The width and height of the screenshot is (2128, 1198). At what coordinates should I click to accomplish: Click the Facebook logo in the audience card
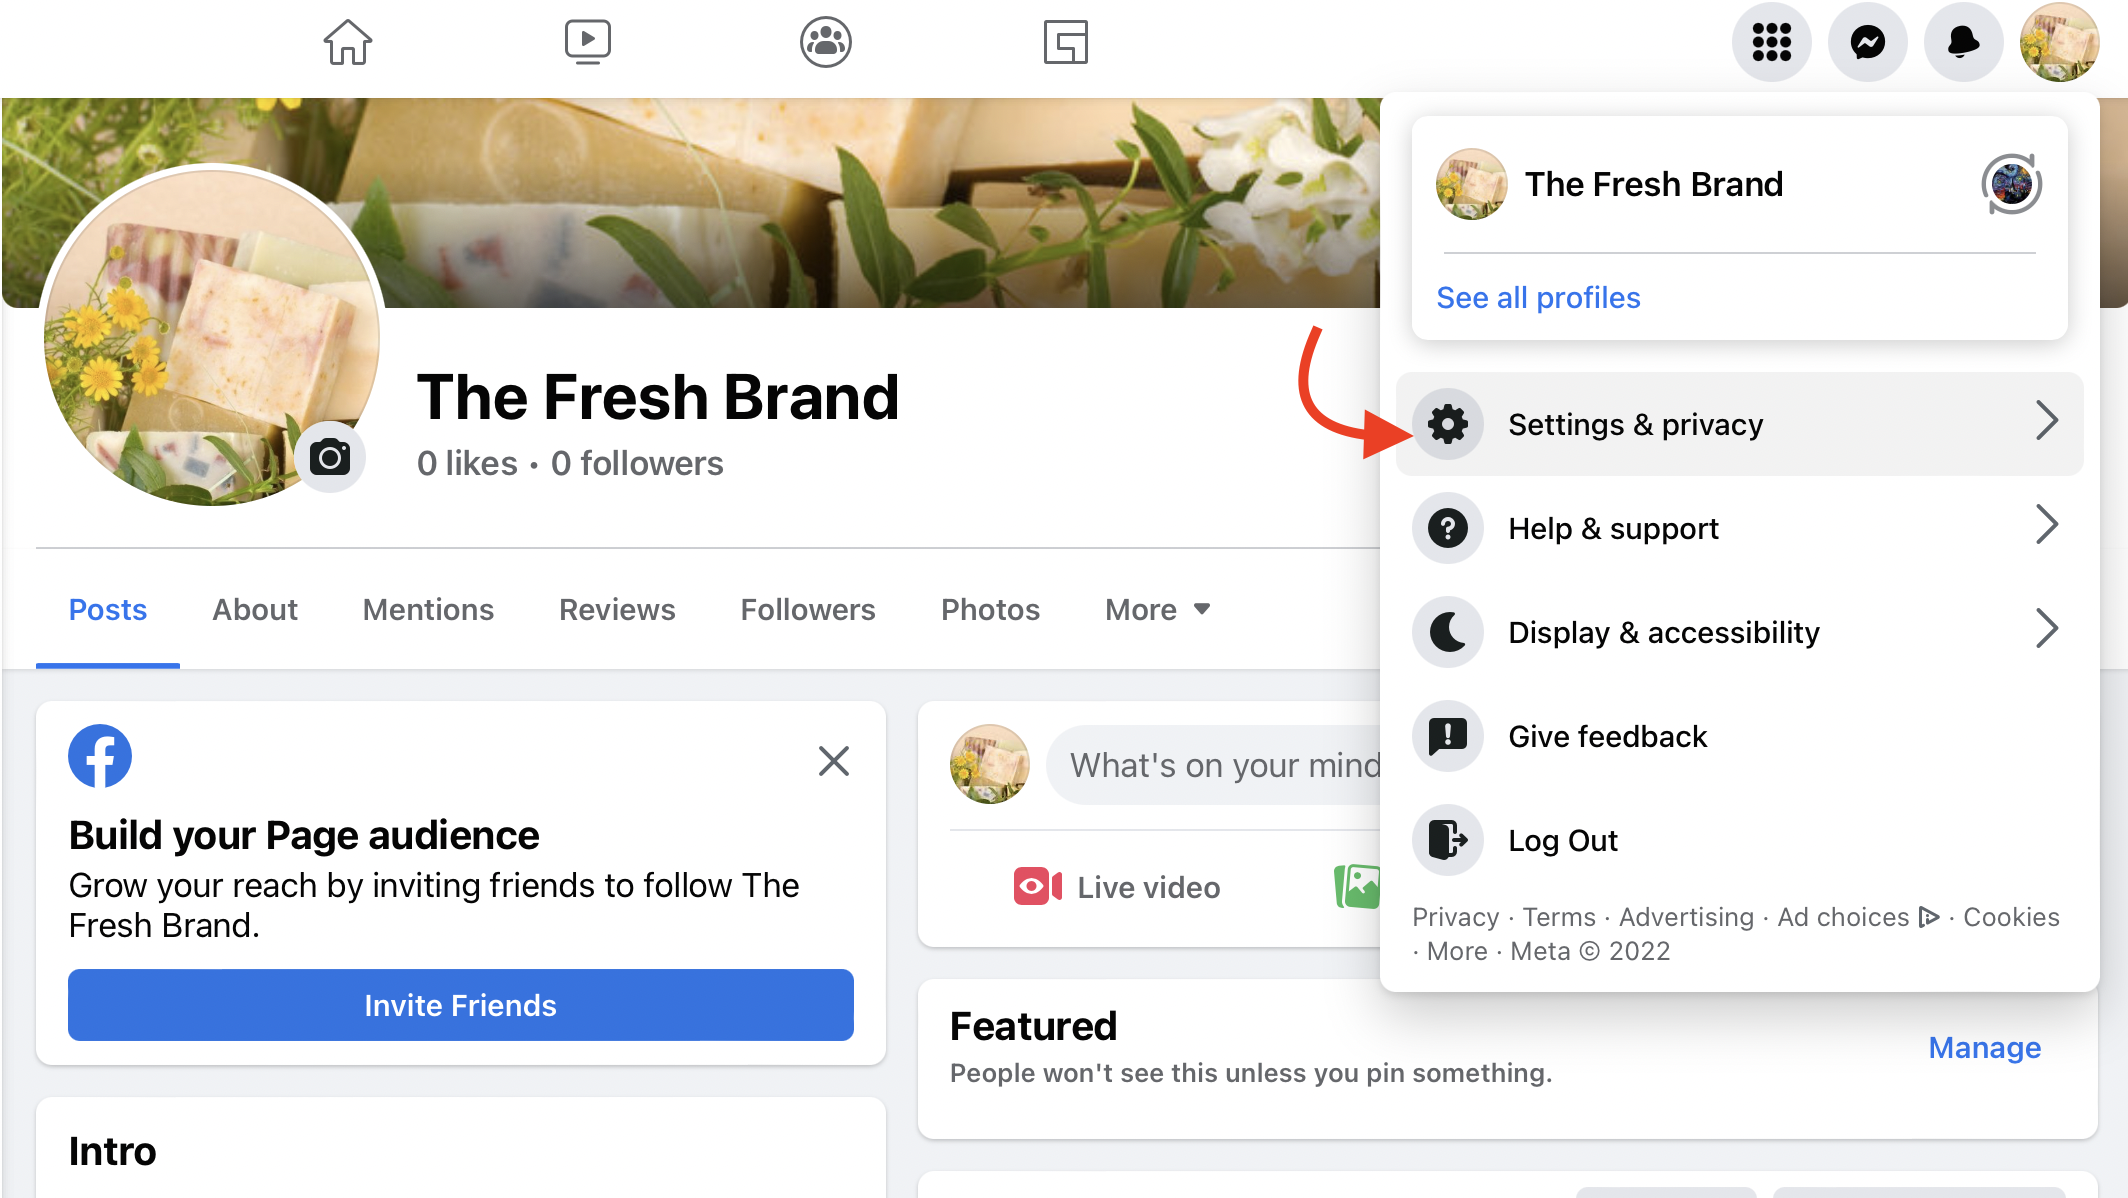pyautogui.click(x=99, y=756)
